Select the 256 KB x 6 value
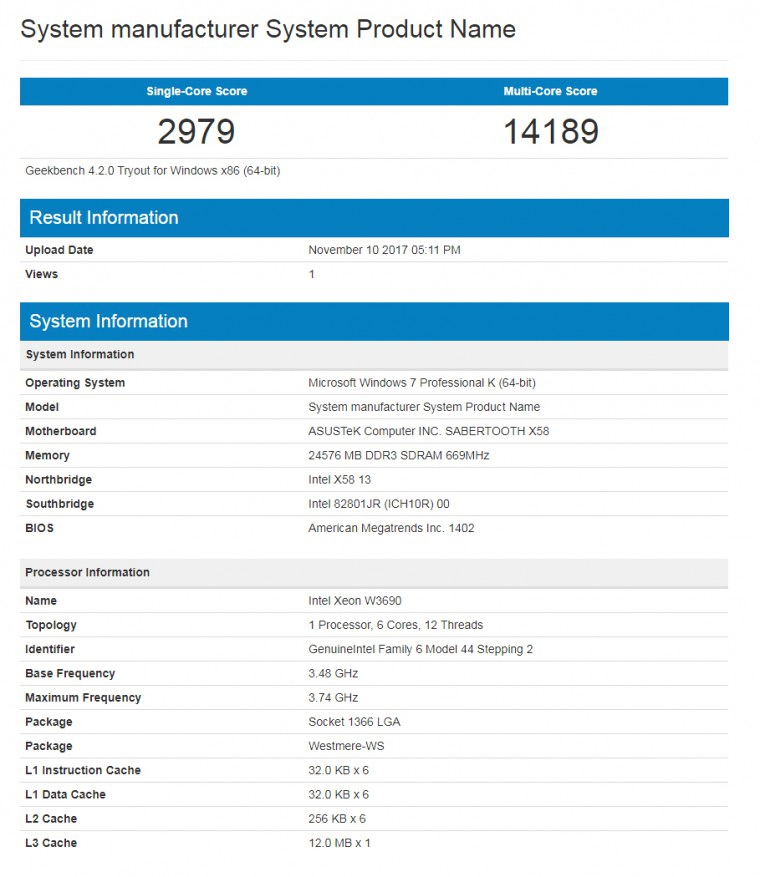This screenshot has height=877, width=760. (337, 819)
